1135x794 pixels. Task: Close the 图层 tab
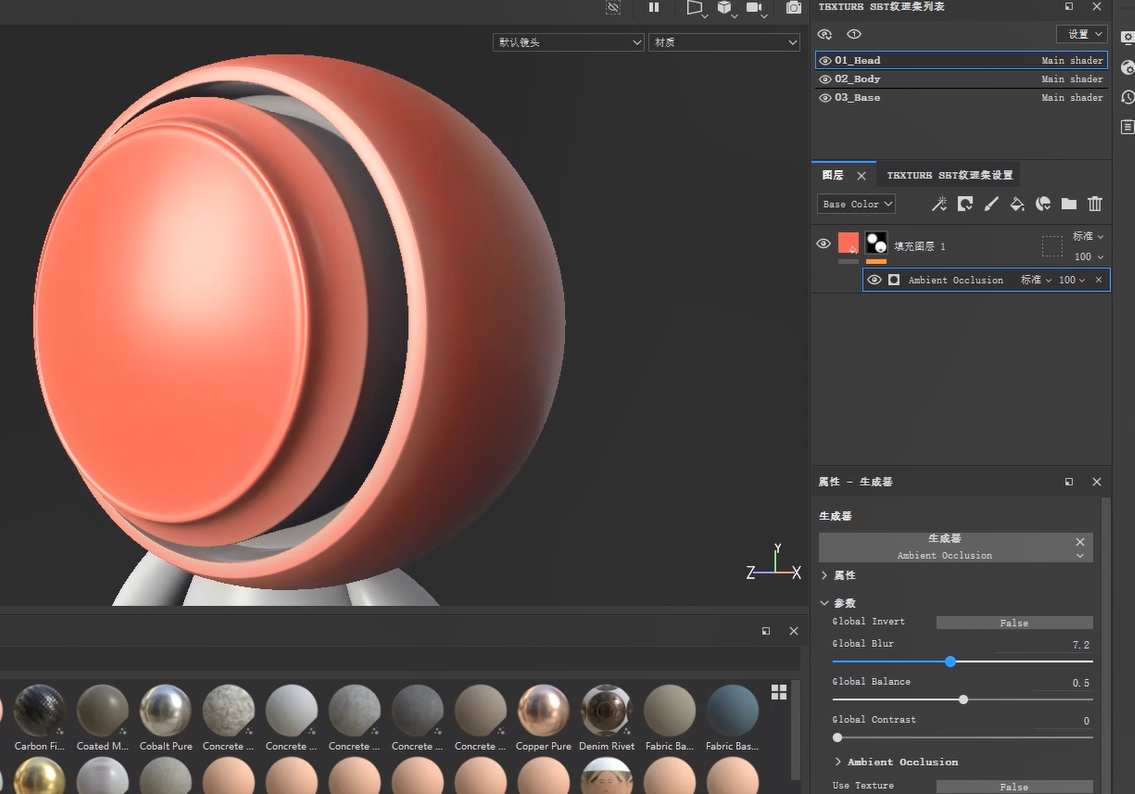coord(861,176)
